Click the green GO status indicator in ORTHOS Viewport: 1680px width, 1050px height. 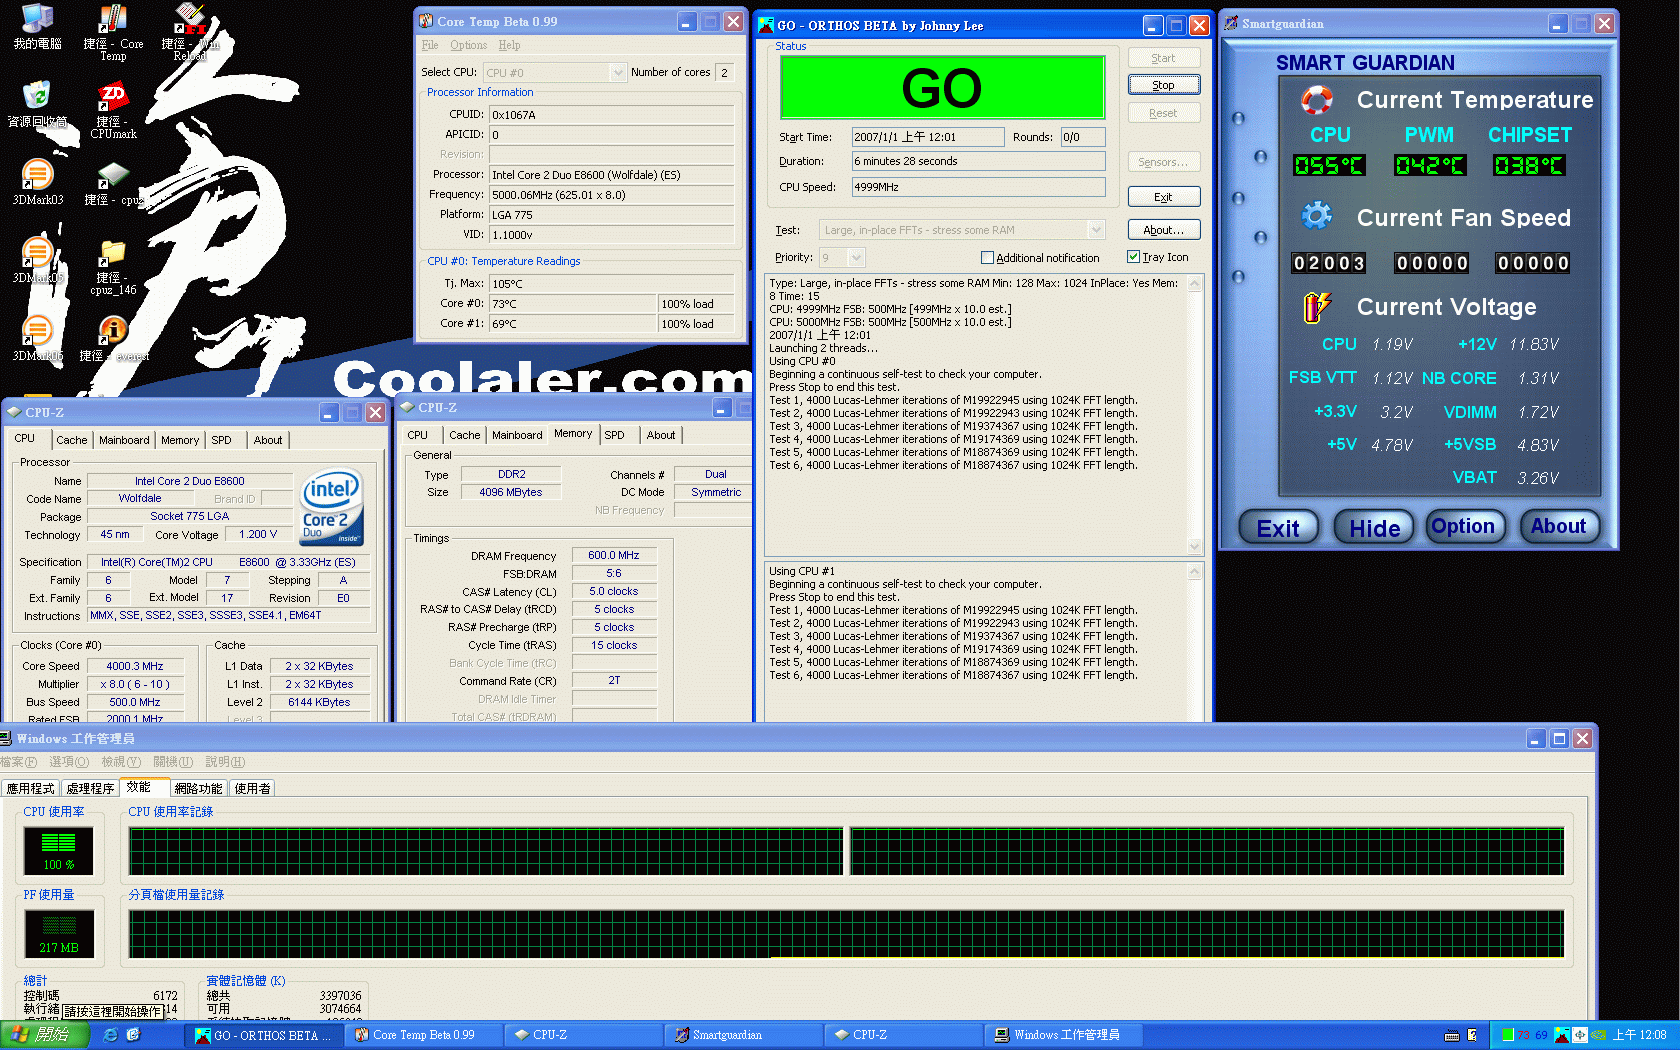click(942, 88)
